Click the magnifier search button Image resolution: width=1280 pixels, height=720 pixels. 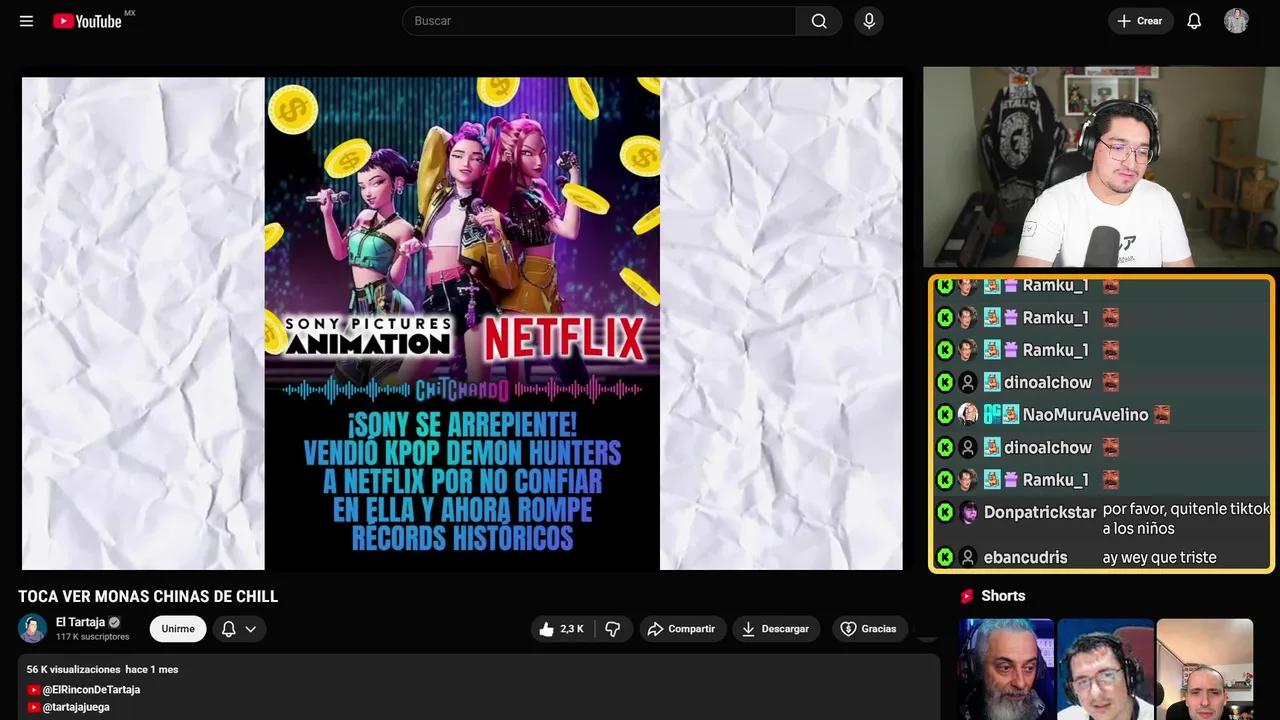point(819,21)
